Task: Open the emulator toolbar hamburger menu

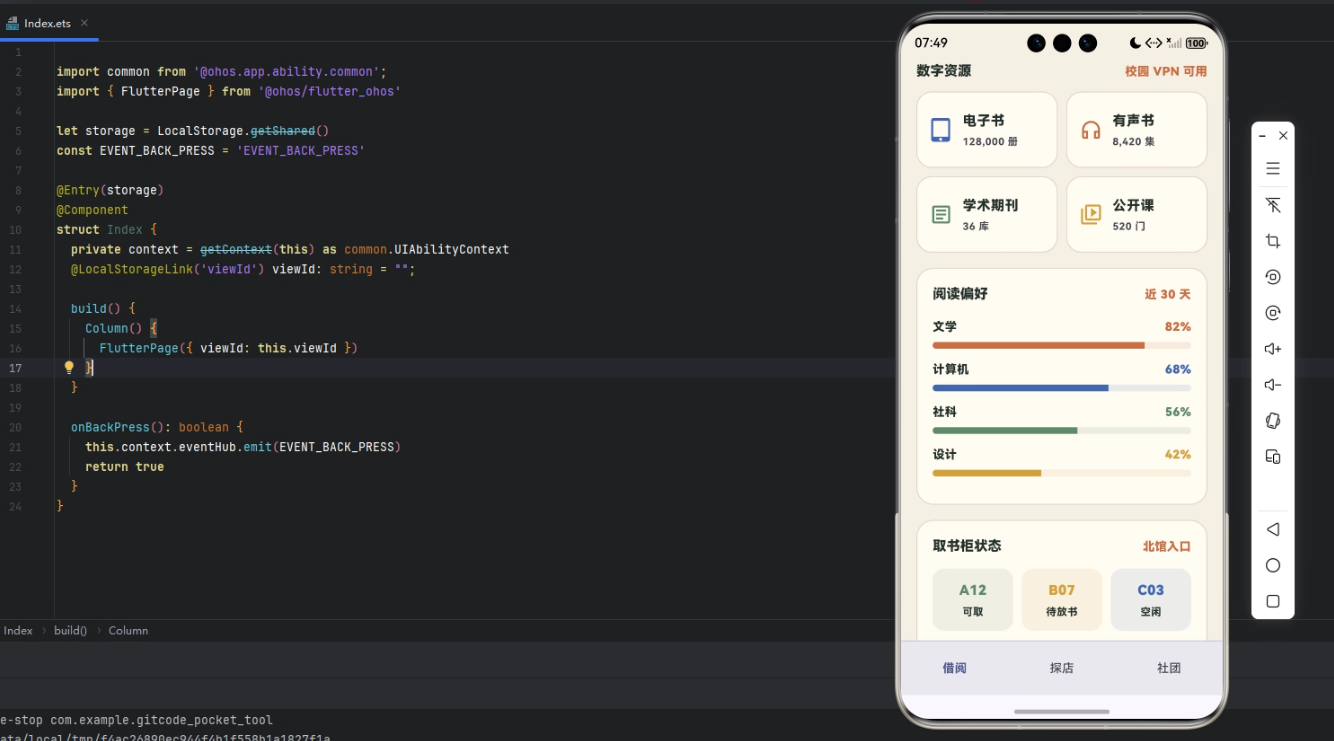Action: [1273, 169]
